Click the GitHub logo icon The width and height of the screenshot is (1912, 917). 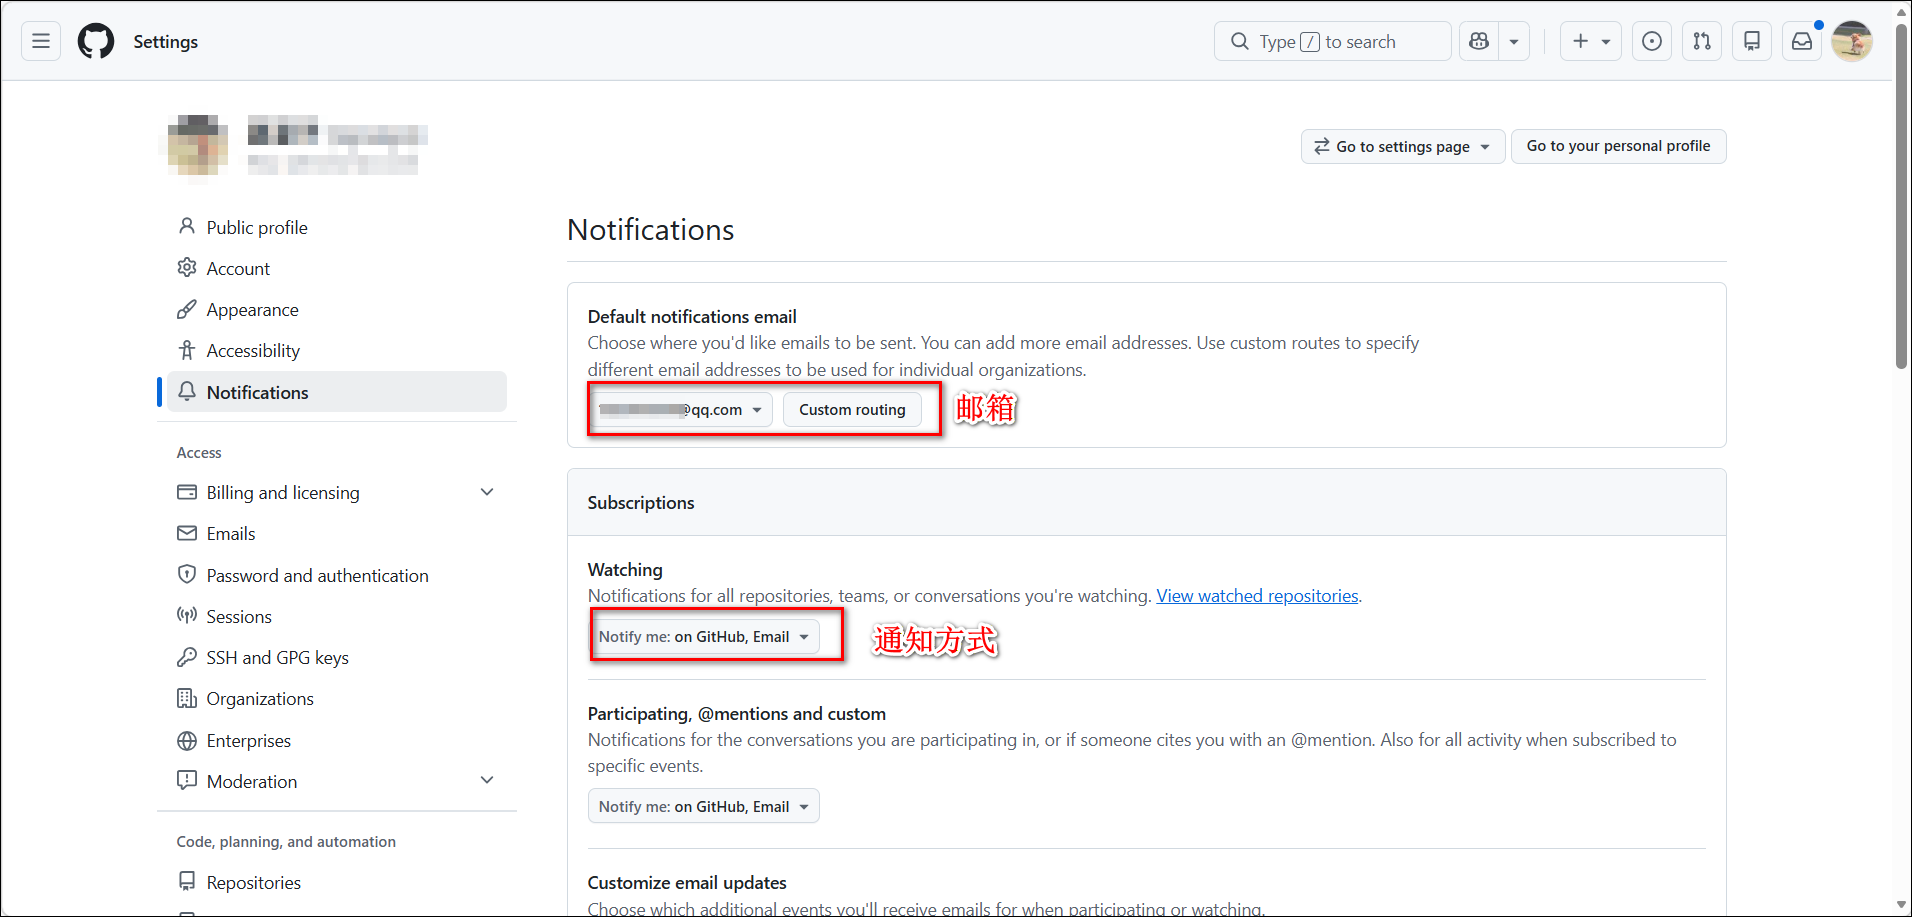(x=96, y=41)
